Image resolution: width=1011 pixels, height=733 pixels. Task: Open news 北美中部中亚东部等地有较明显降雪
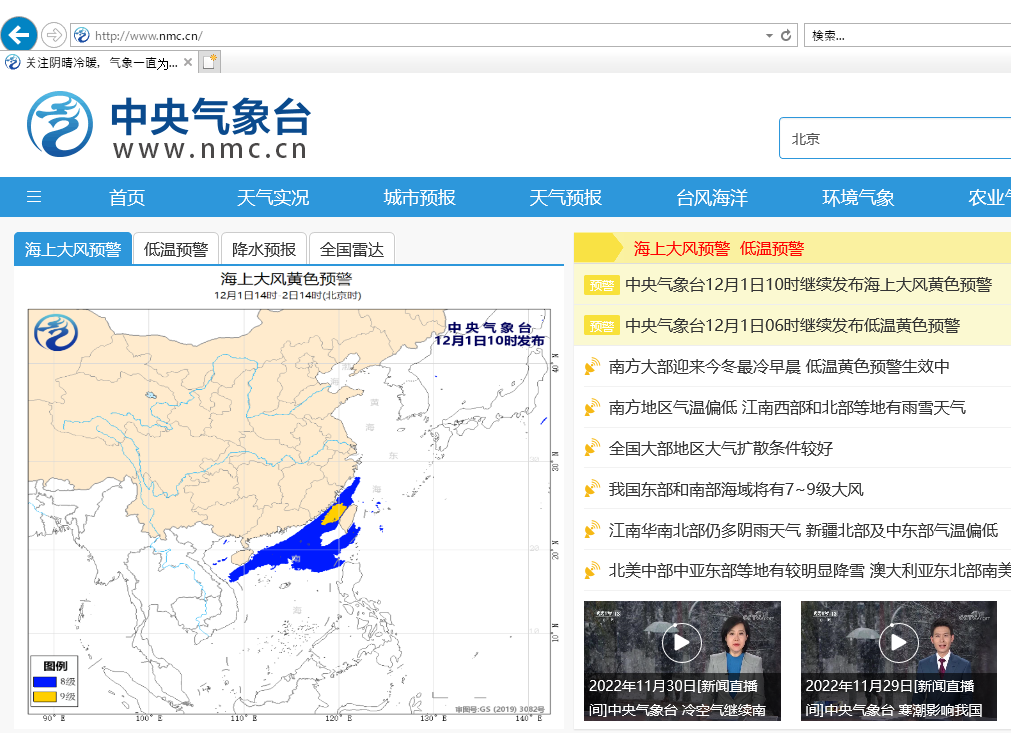[809, 571]
